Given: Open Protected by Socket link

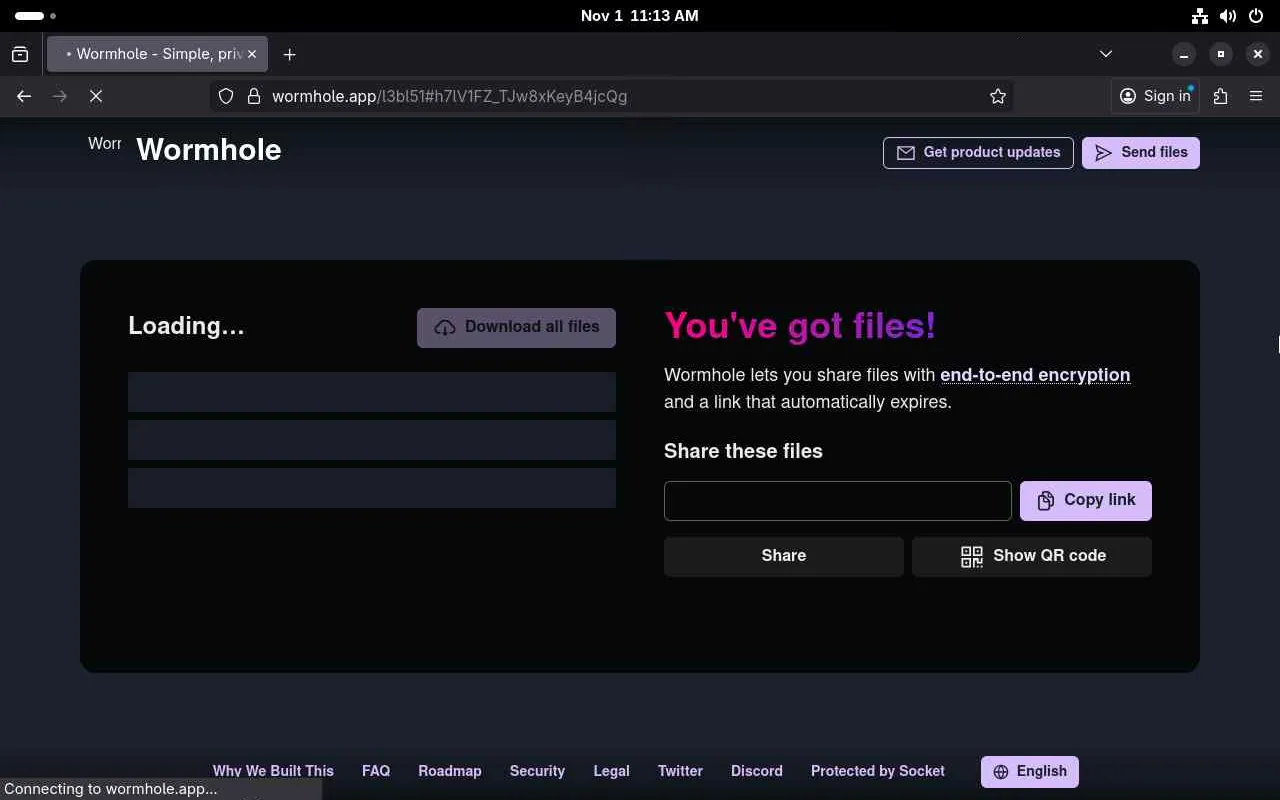Looking at the screenshot, I should point(878,771).
